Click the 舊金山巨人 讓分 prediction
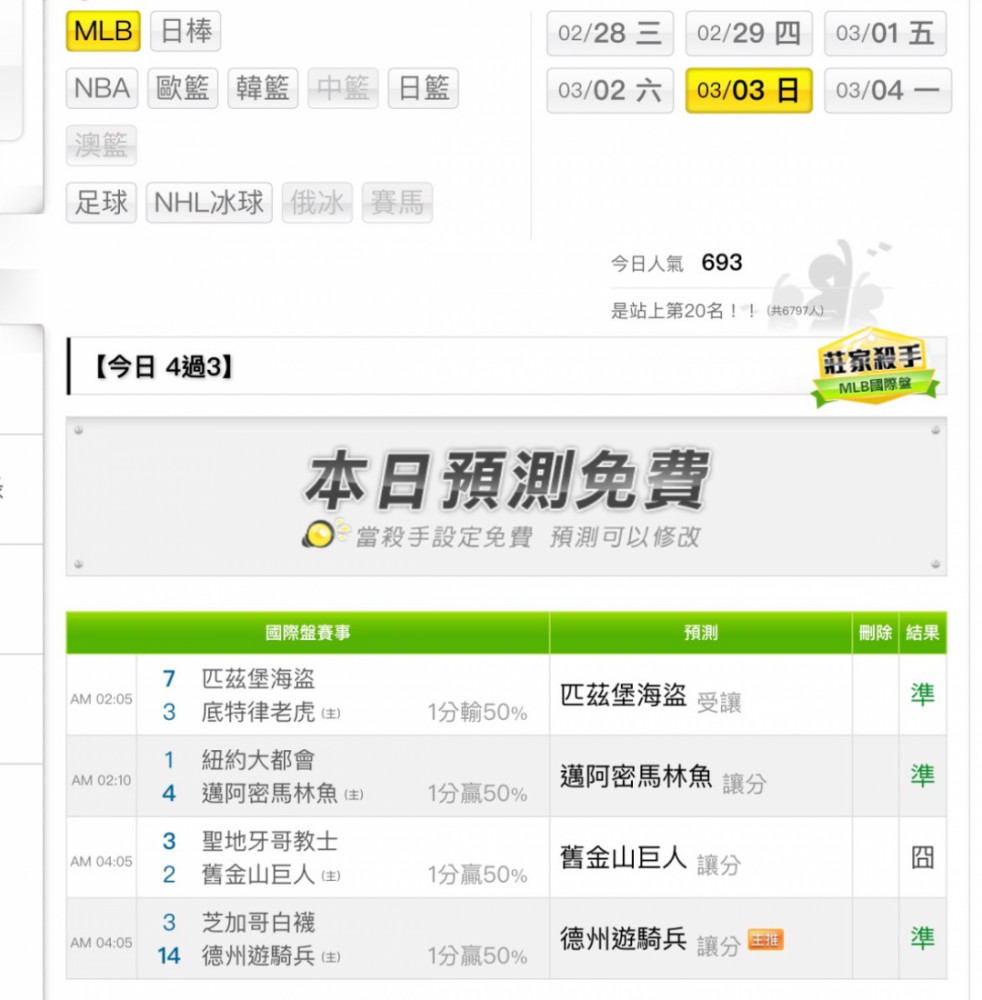 click(x=650, y=858)
